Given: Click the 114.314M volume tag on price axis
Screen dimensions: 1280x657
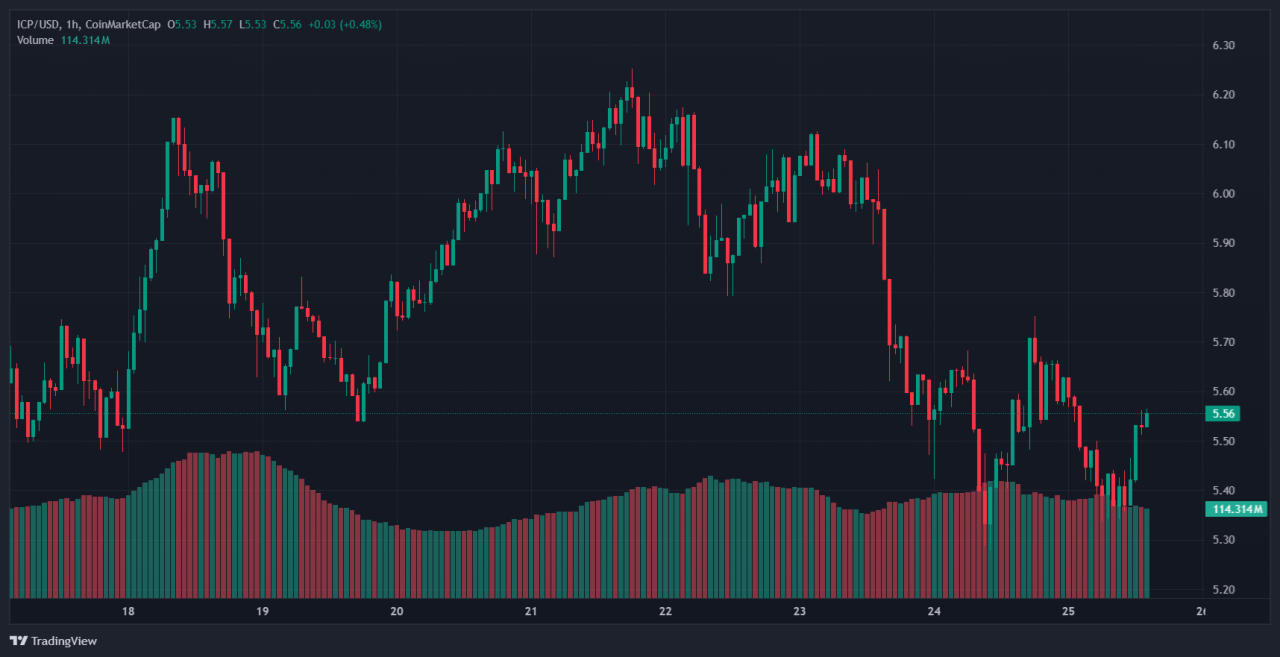Looking at the screenshot, I should [1236, 509].
